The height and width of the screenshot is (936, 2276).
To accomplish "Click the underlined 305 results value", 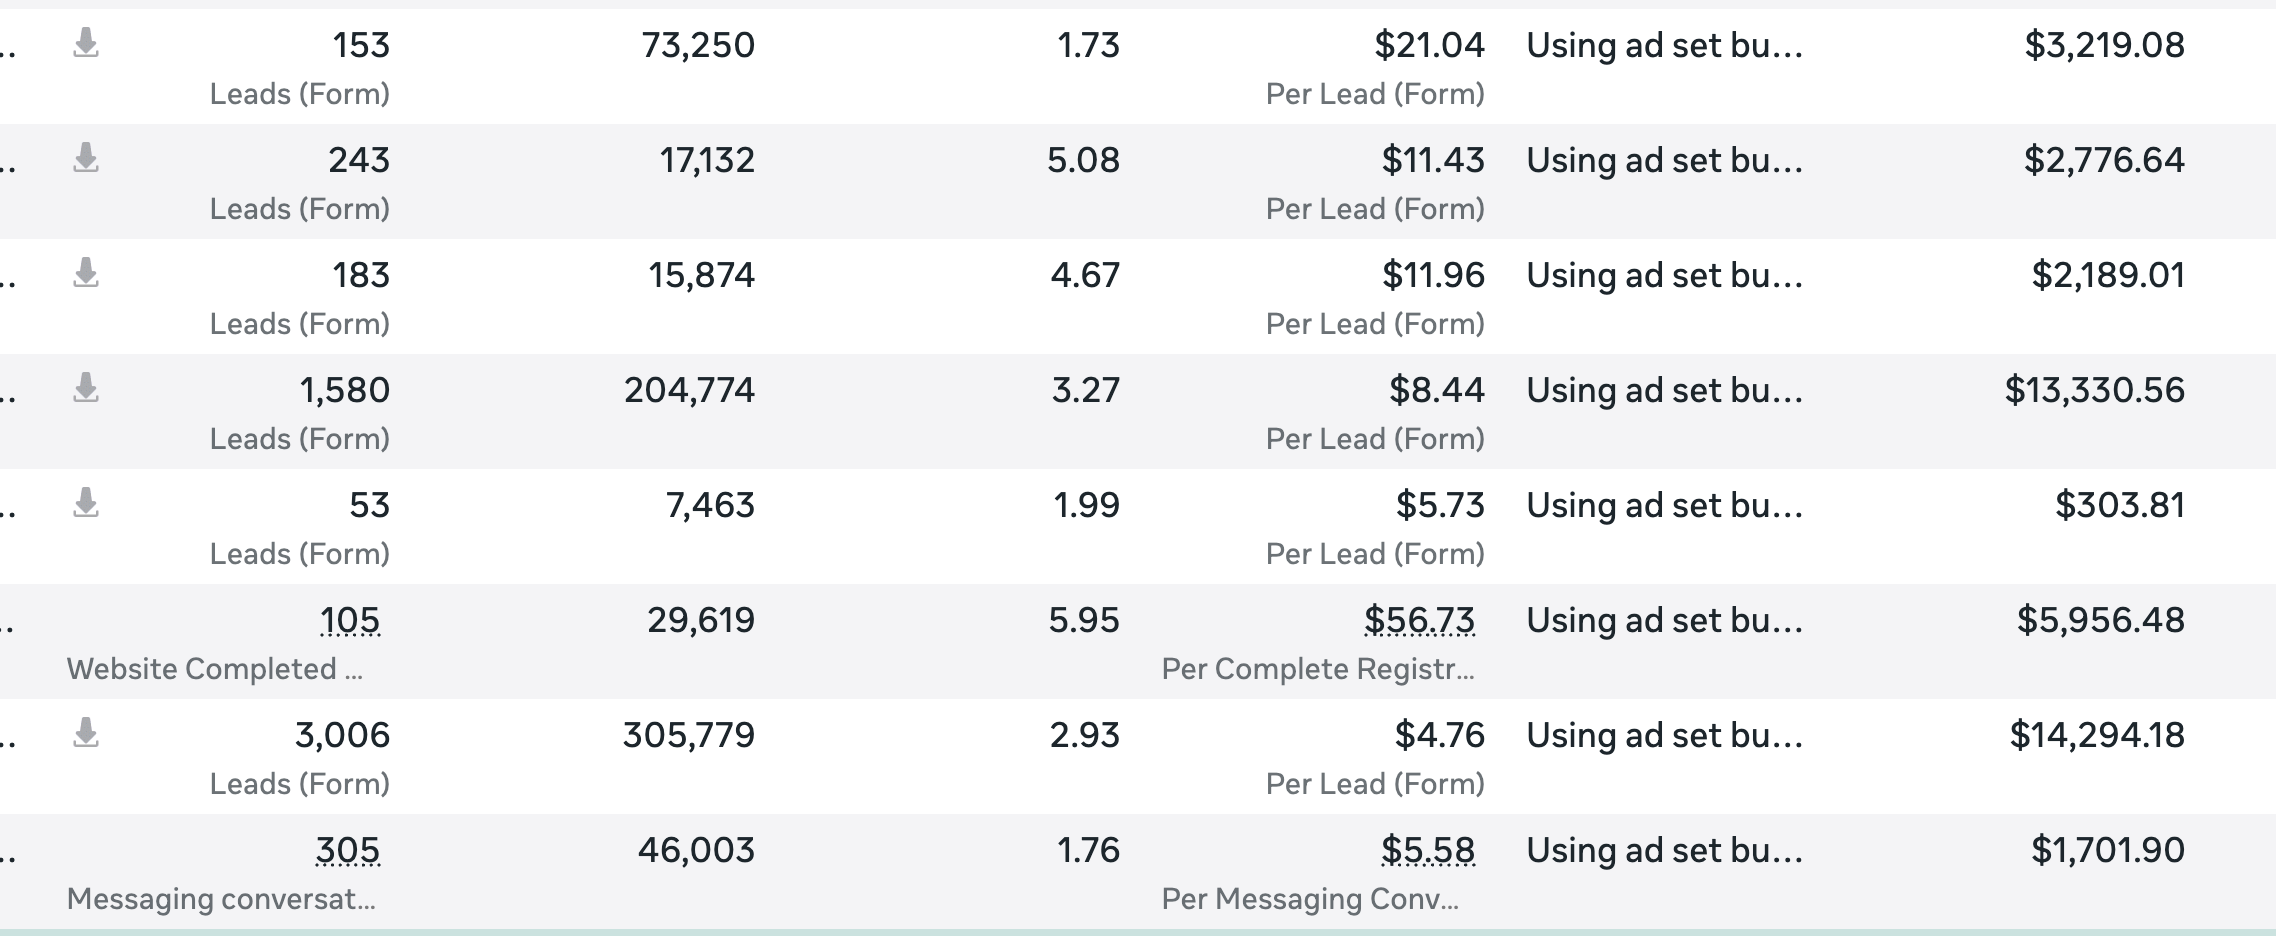I will tap(348, 851).
